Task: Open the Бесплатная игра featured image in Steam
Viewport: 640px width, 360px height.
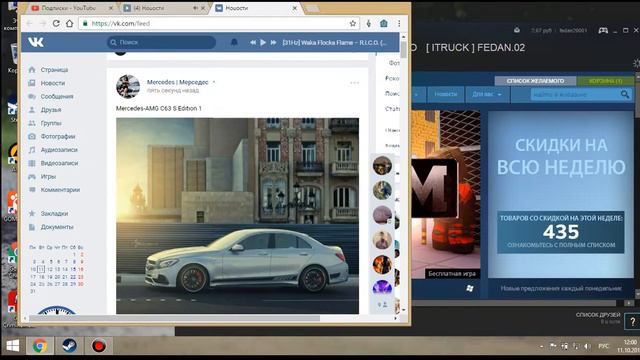Action: (x=446, y=195)
